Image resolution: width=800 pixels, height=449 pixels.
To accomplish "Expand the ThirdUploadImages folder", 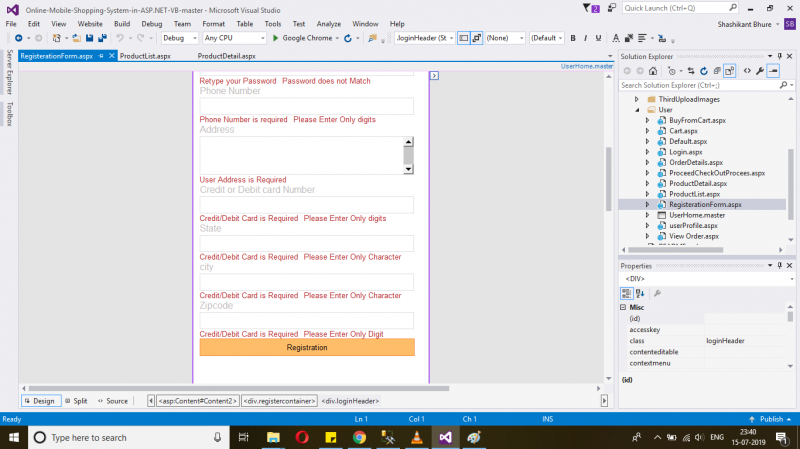I will (x=637, y=99).
